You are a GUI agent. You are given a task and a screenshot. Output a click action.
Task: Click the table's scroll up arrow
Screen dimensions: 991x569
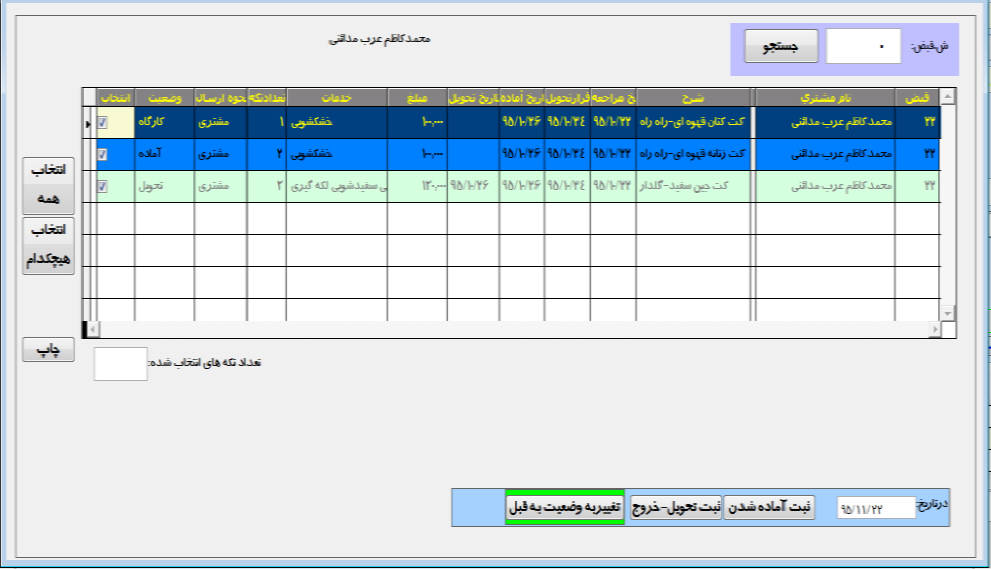947,97
